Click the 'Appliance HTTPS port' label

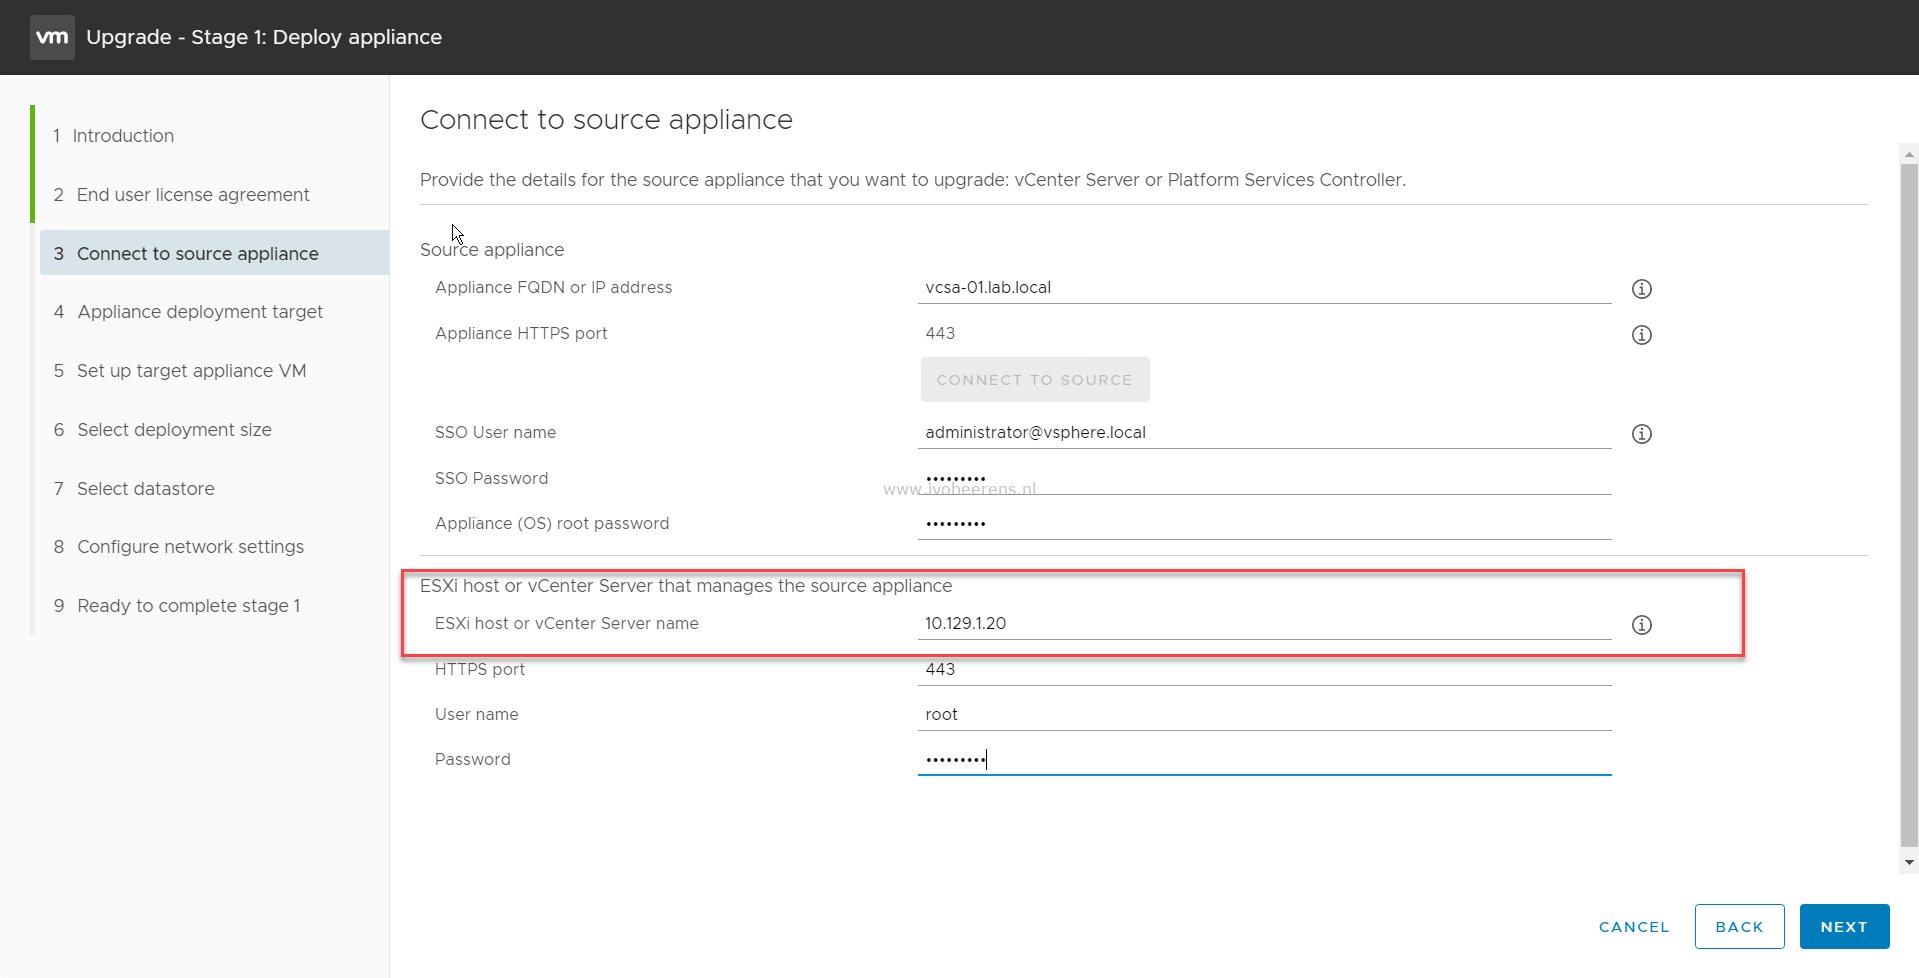pyautogui.click(x=521, y=333)
